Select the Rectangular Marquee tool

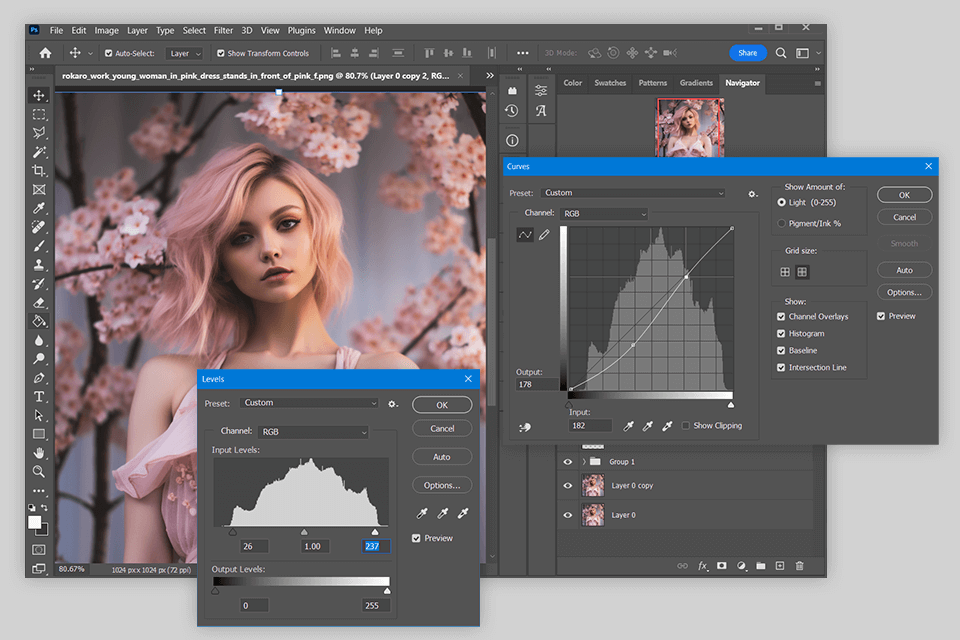[x=39, y=115]
